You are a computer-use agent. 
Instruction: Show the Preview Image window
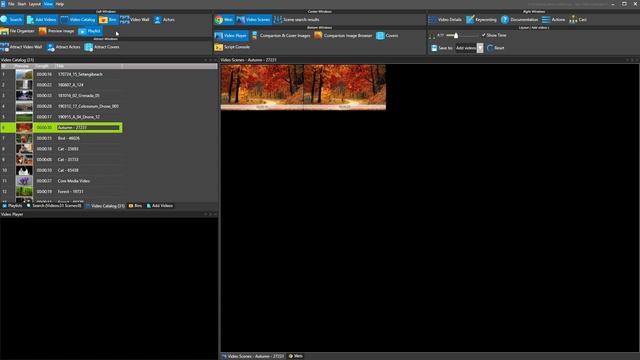click(57, 31)
